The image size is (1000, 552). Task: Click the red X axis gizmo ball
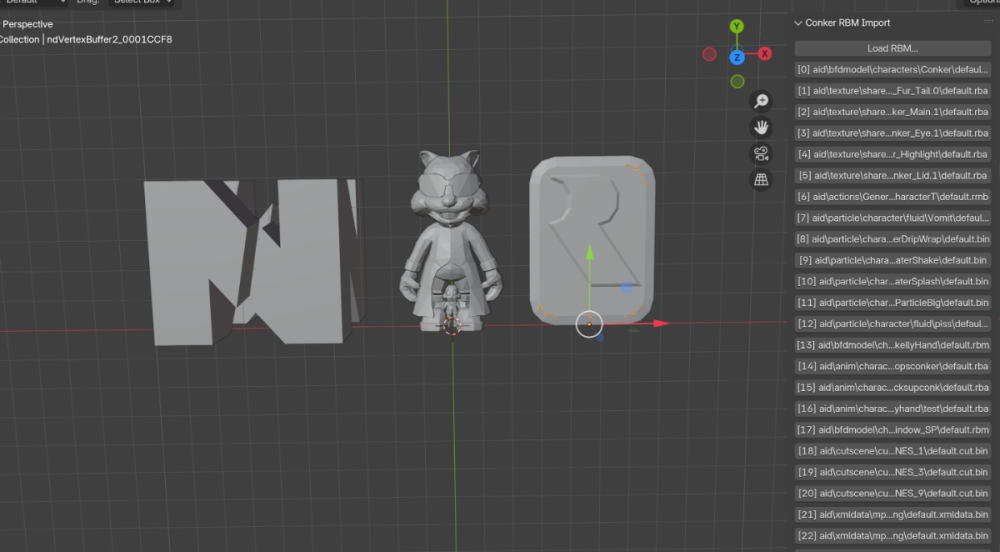[765, 54]
